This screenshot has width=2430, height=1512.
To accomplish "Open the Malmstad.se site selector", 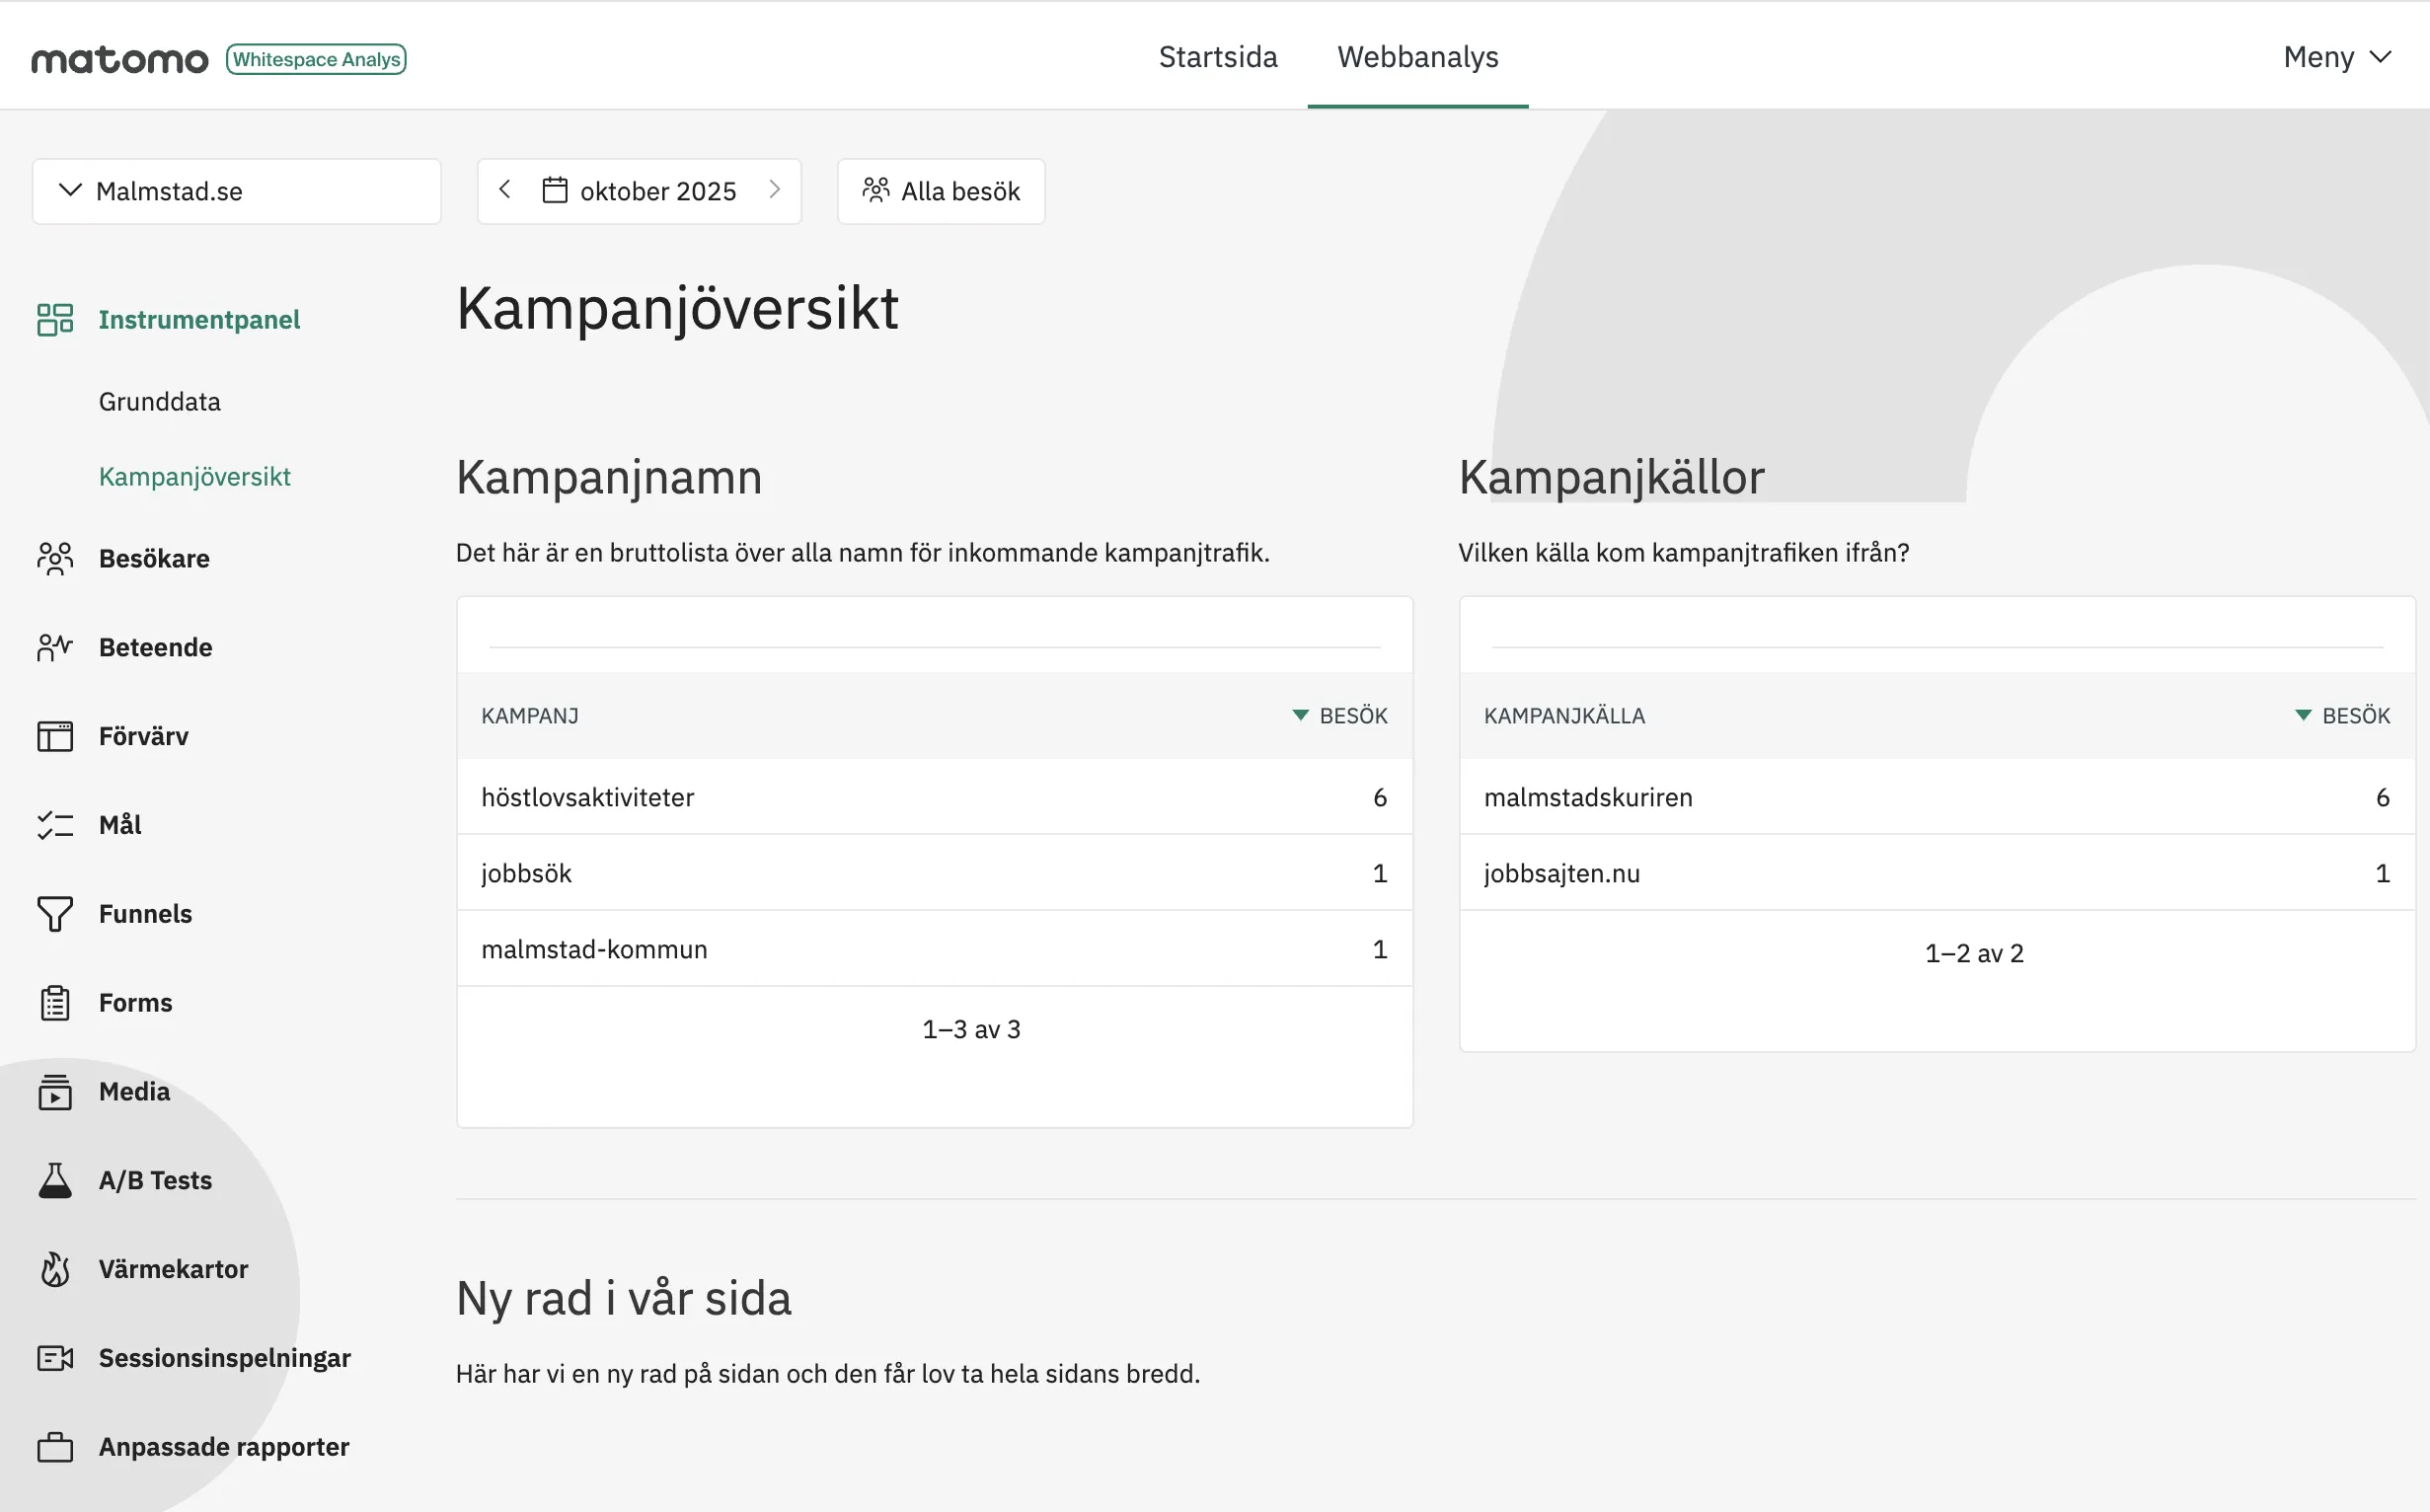I will click(x=236, y=191).
